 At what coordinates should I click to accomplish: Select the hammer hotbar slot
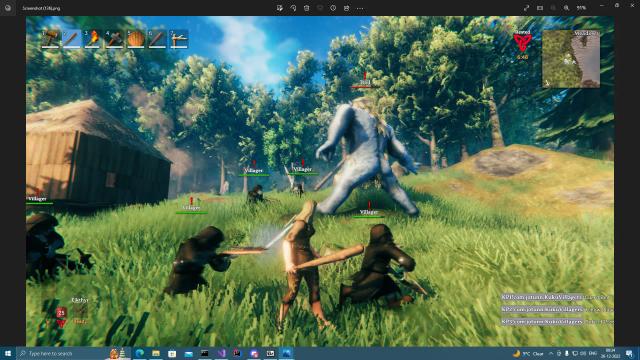tap(51, 39)
